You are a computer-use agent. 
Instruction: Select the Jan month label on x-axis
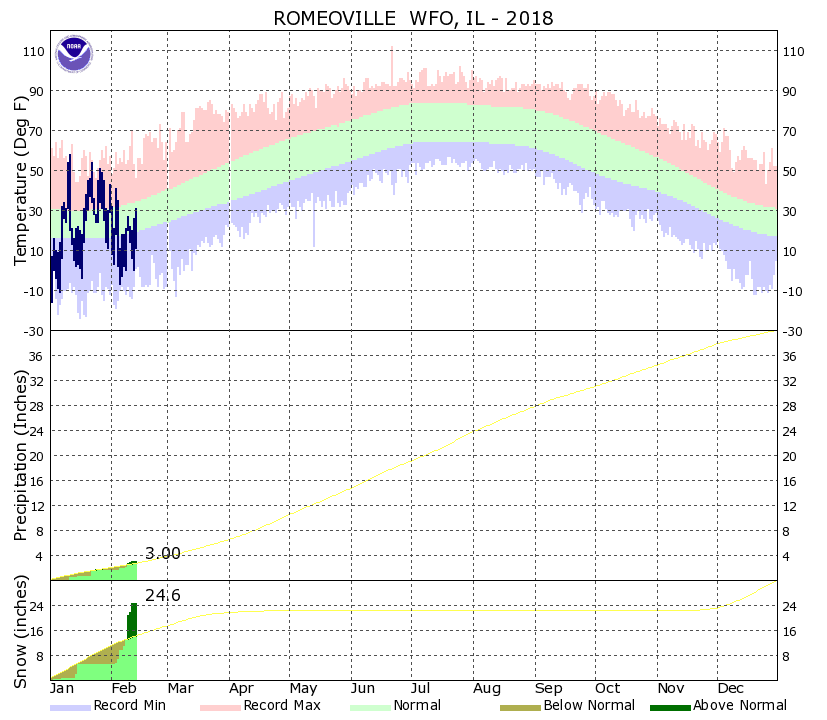click(62, 689)
